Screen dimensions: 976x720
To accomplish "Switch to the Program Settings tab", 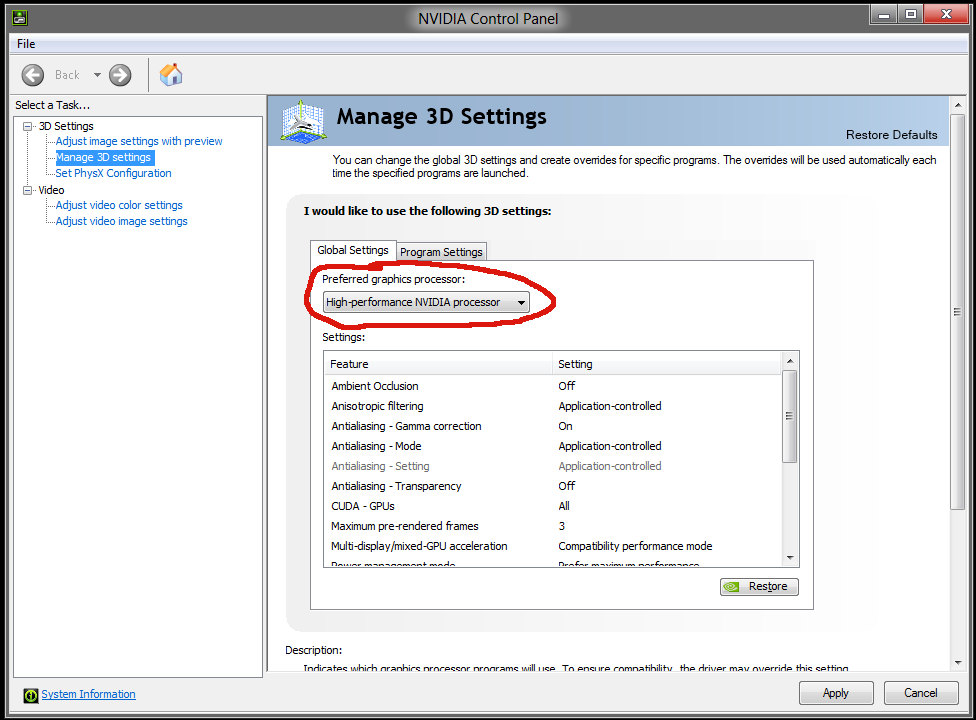I will 441,251.
